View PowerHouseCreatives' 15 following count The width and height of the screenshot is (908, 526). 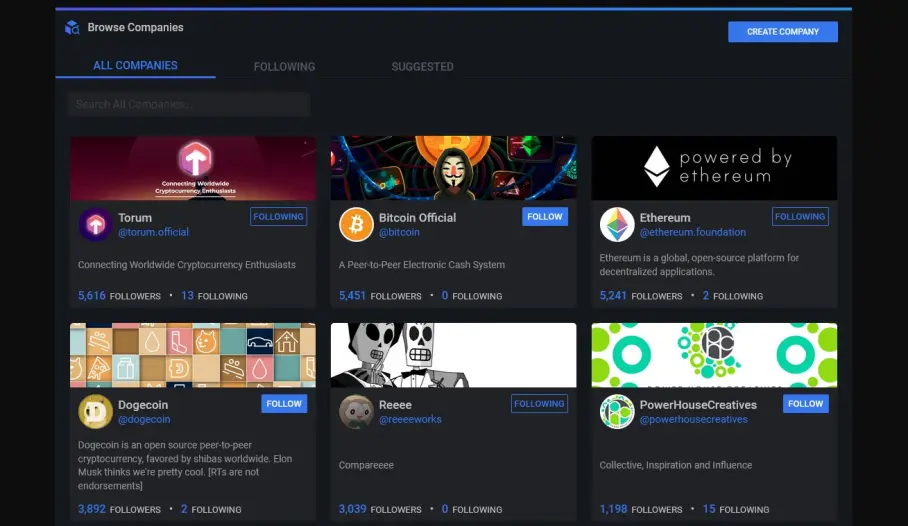tap(736, 509)
